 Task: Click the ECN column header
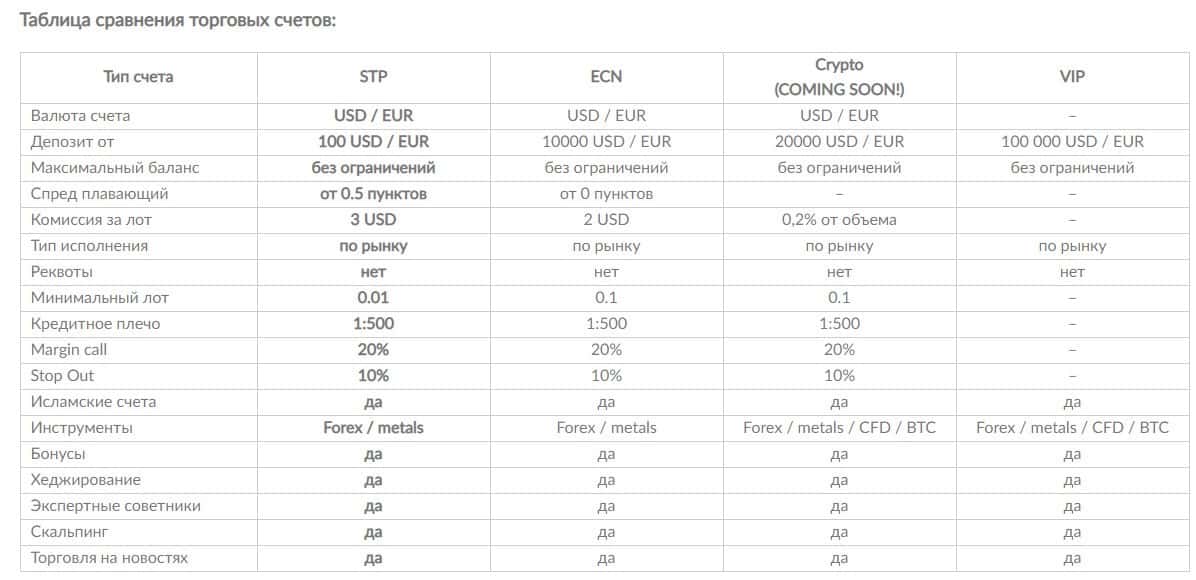[606, 76]
